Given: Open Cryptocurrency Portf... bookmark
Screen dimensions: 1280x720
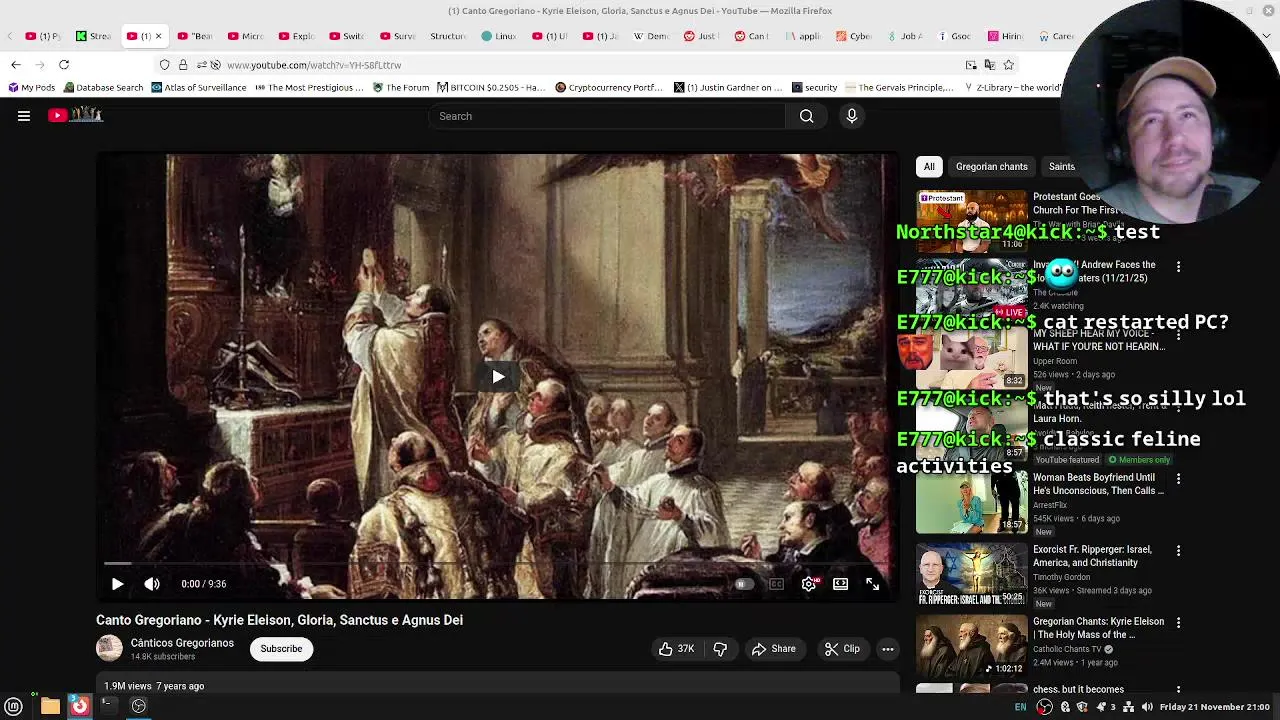Looking at the screenshot, I should pyautogui.click(x=610, y=88).
